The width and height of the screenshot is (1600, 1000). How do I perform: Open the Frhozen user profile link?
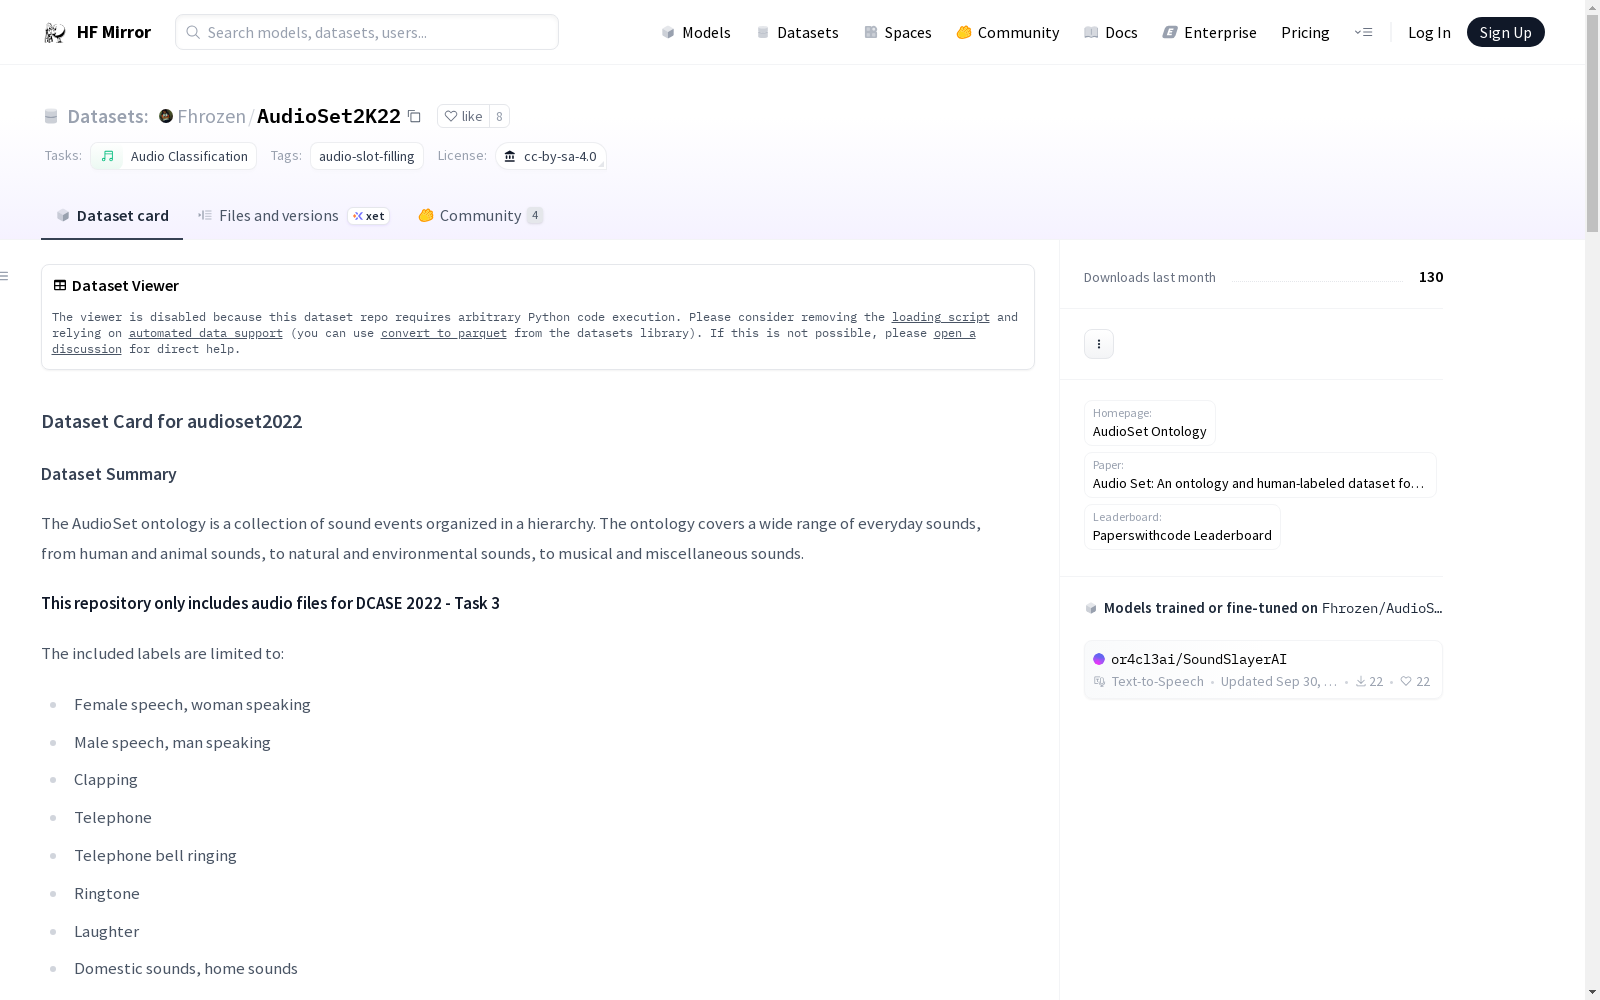pyautogui.click(x=211, y=116)
